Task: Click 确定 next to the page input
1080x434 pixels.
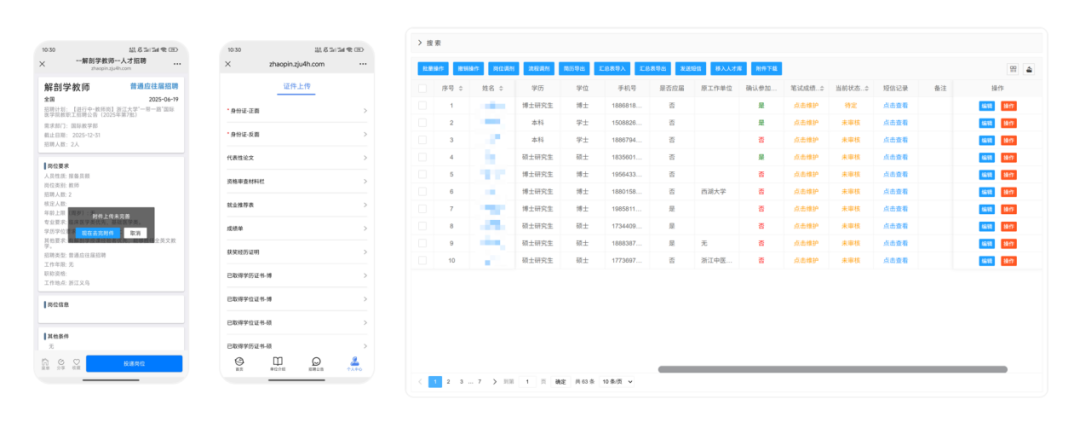Action: pos(560,382)
